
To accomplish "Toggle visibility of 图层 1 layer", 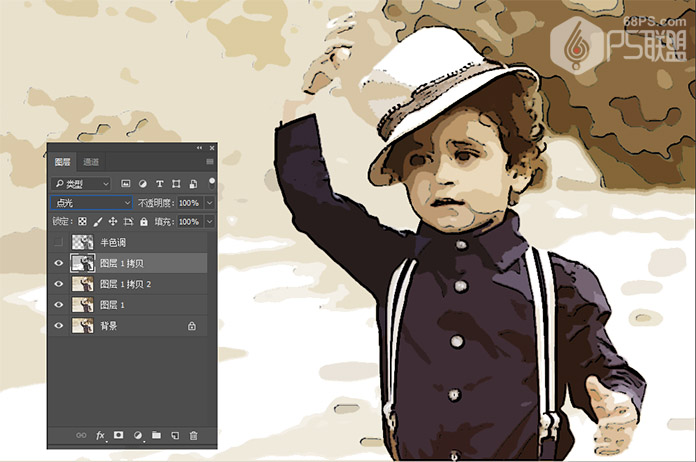I will [59, 305].
